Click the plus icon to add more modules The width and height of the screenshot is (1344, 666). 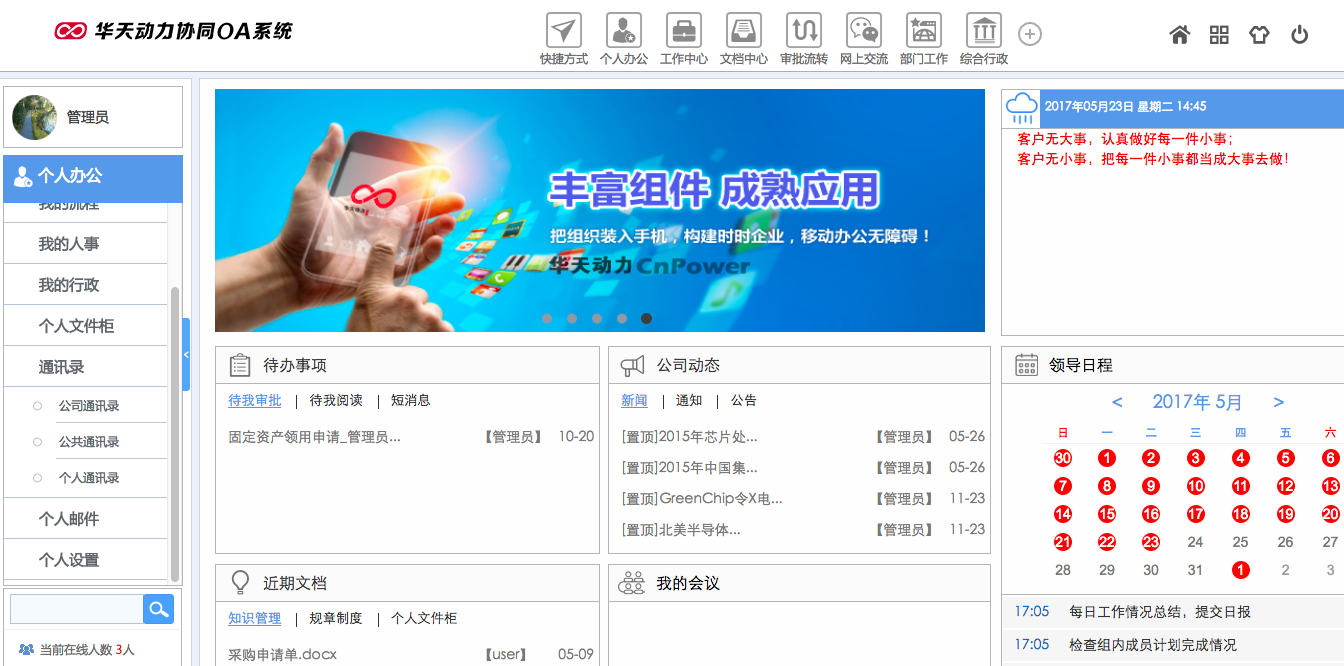click(1030, 33)
